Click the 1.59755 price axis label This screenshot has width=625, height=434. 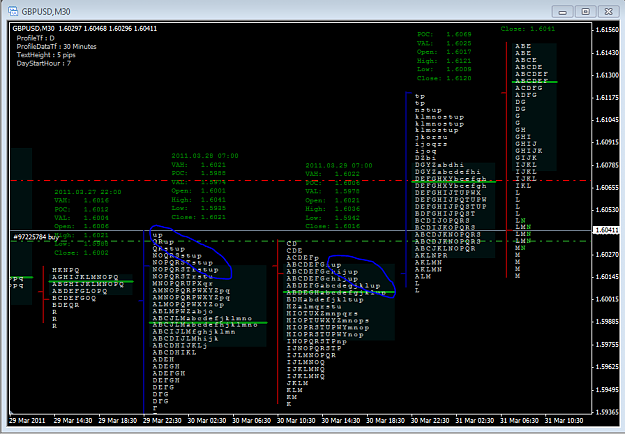coord(607,344)
